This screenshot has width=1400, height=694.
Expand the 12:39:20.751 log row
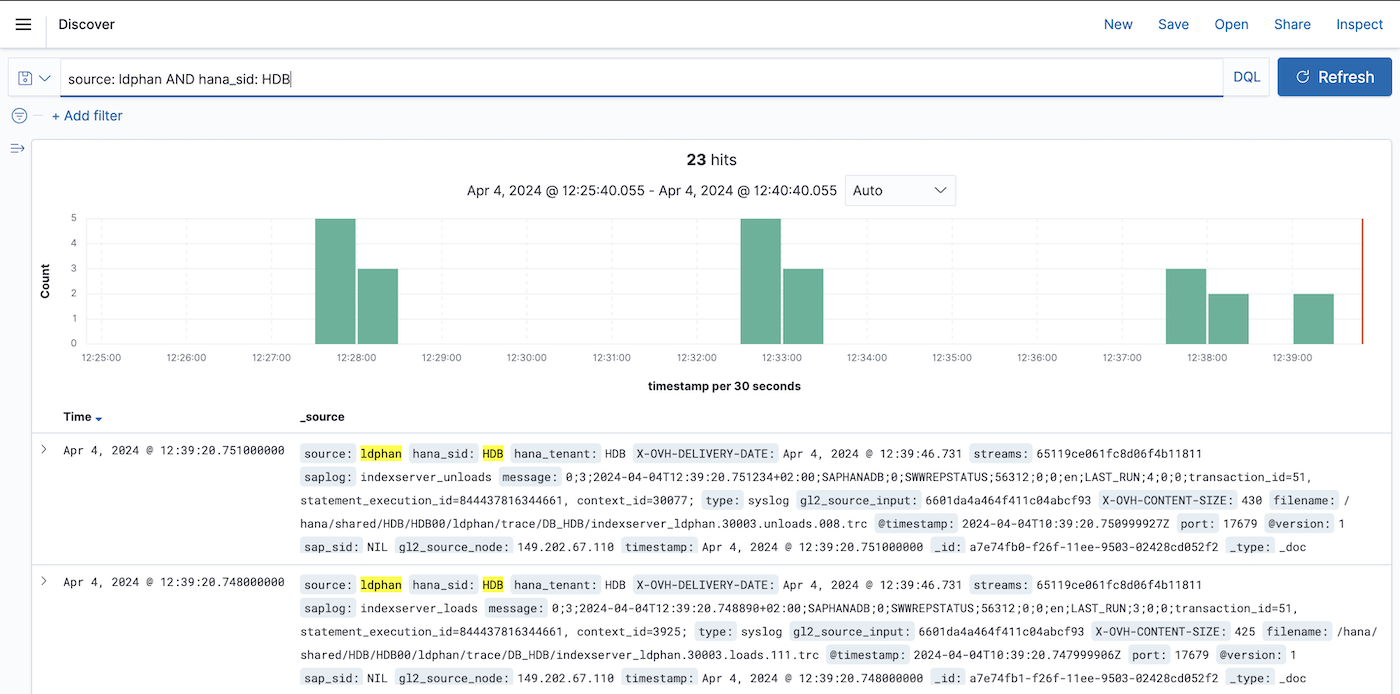point(44,450)
